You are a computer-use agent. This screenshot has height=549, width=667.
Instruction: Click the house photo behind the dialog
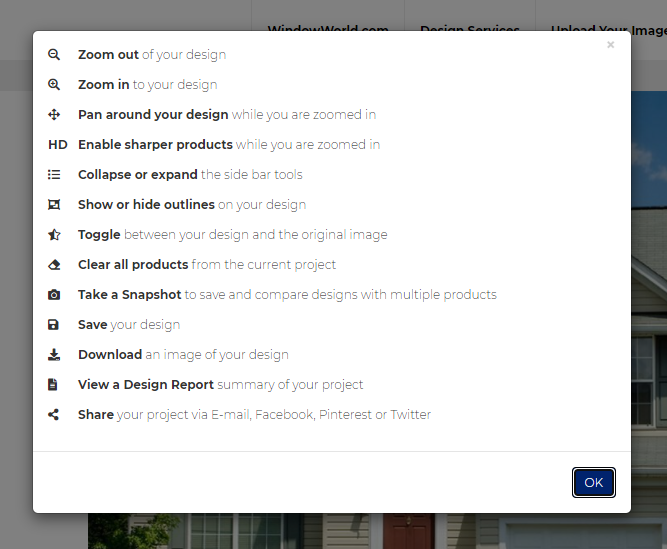pos(649,298)
